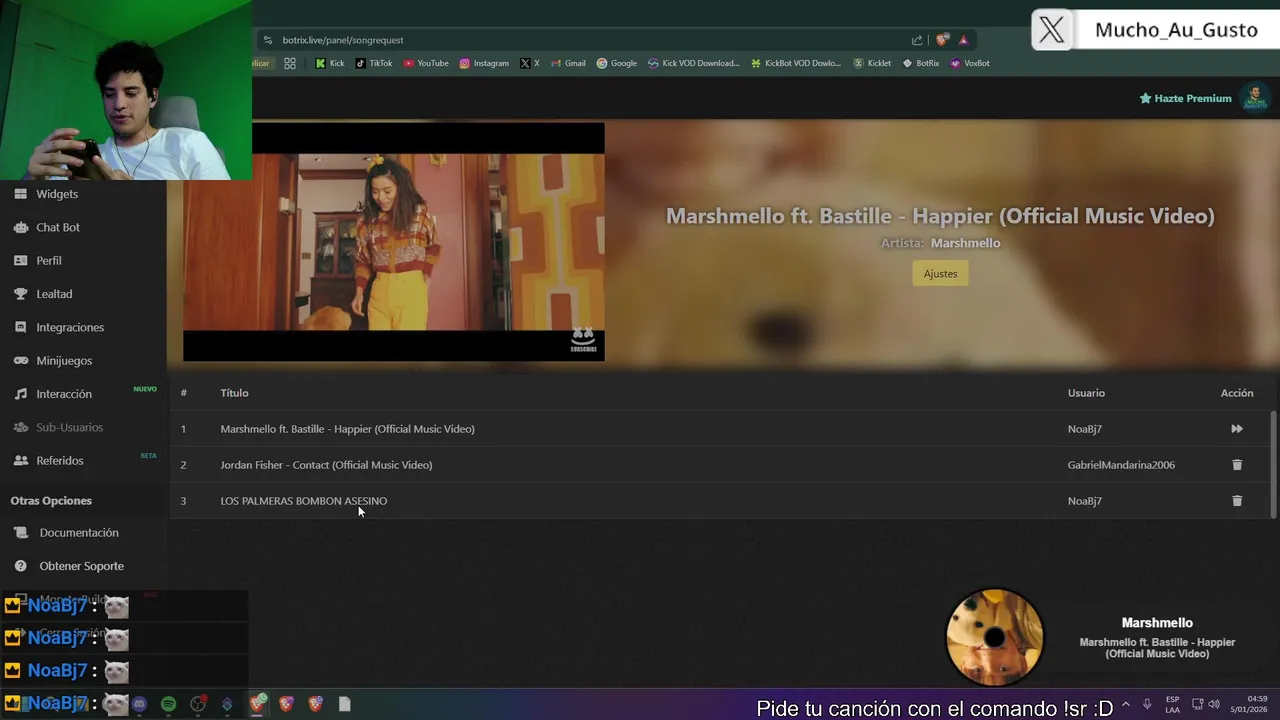Open the Kick bookmark
The height and width of the screenshot is (720, 1280).
click(329, 63)
